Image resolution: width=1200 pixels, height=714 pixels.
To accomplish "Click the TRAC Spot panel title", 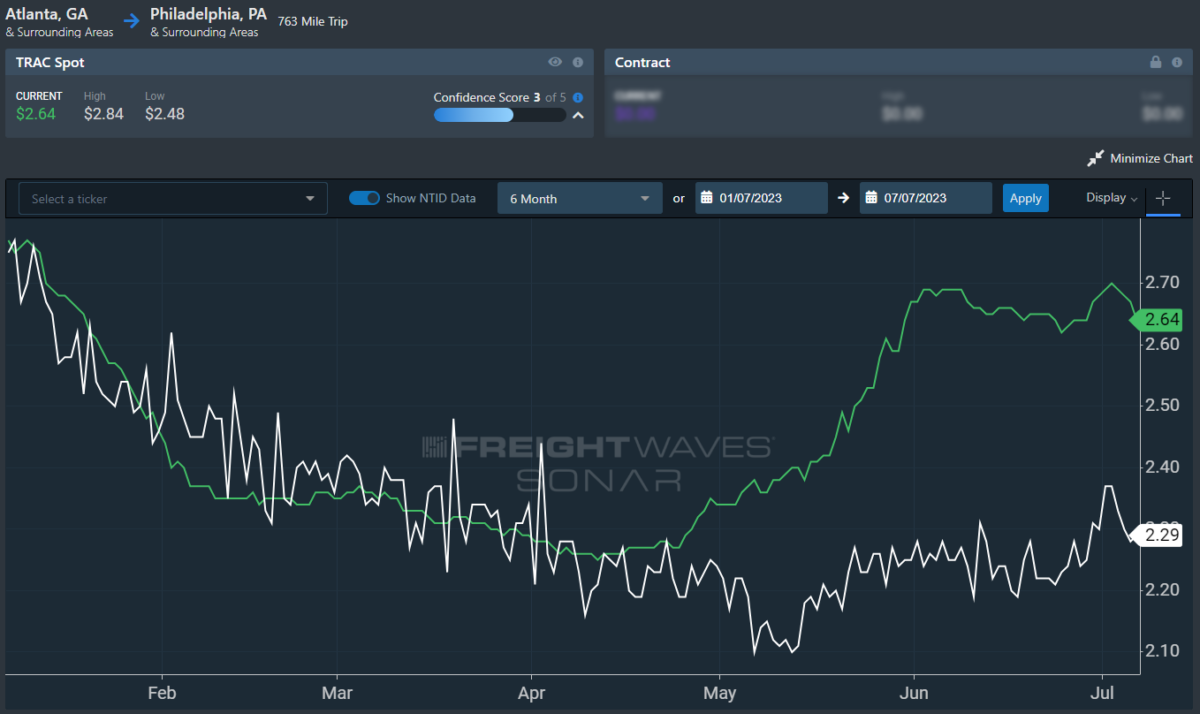I will click(x=50, y=62).
